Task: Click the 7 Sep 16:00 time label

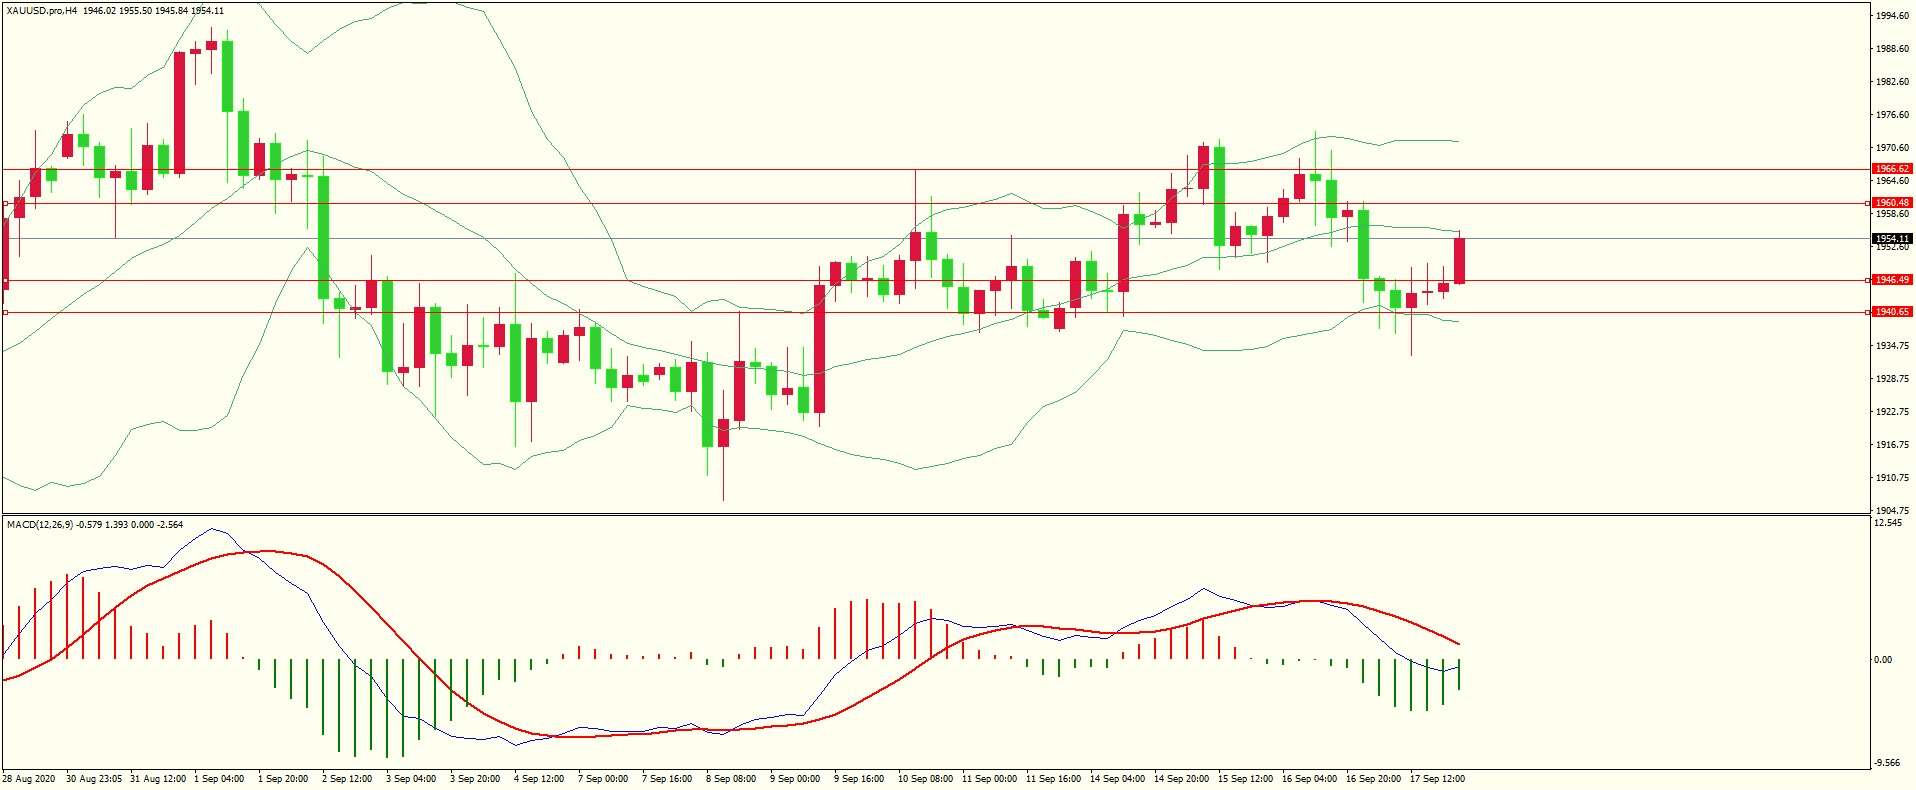Action: pos(667,778)
